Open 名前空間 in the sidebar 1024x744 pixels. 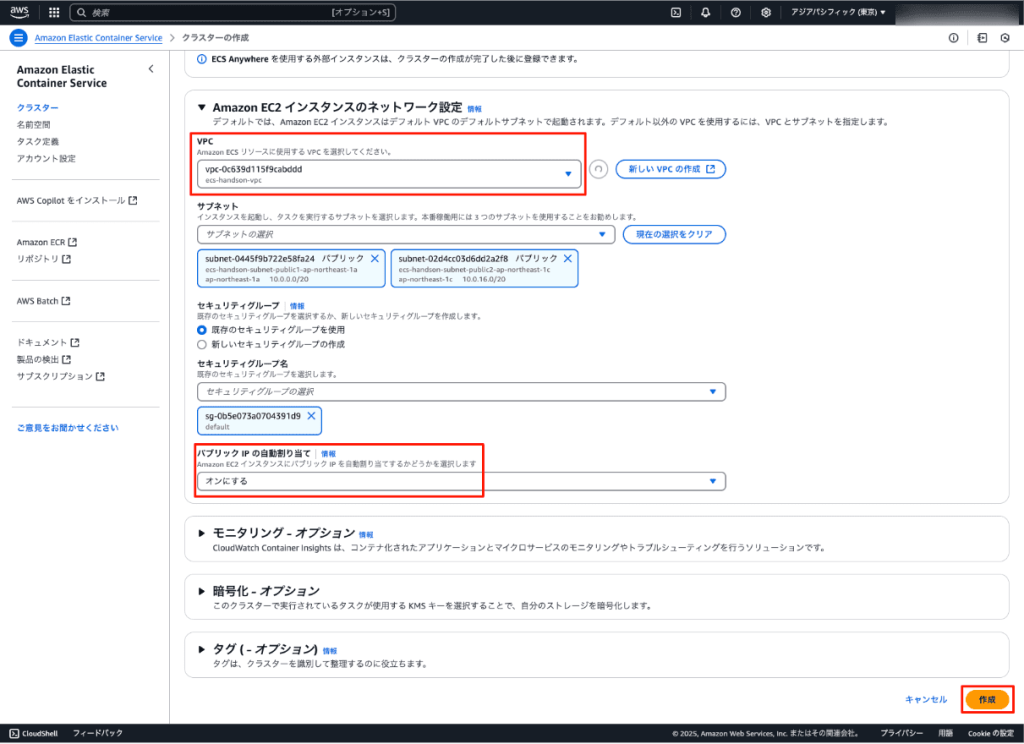[x=33, y=124]
